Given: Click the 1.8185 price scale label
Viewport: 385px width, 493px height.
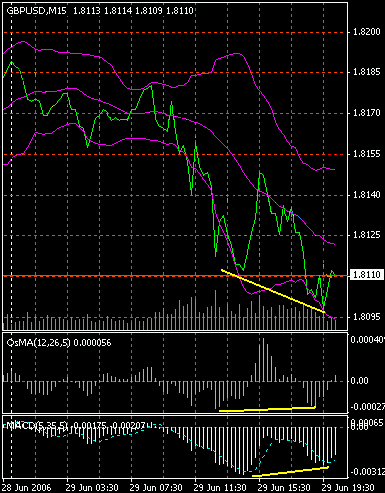Looking at the screenshot, I should pos(367,72).
